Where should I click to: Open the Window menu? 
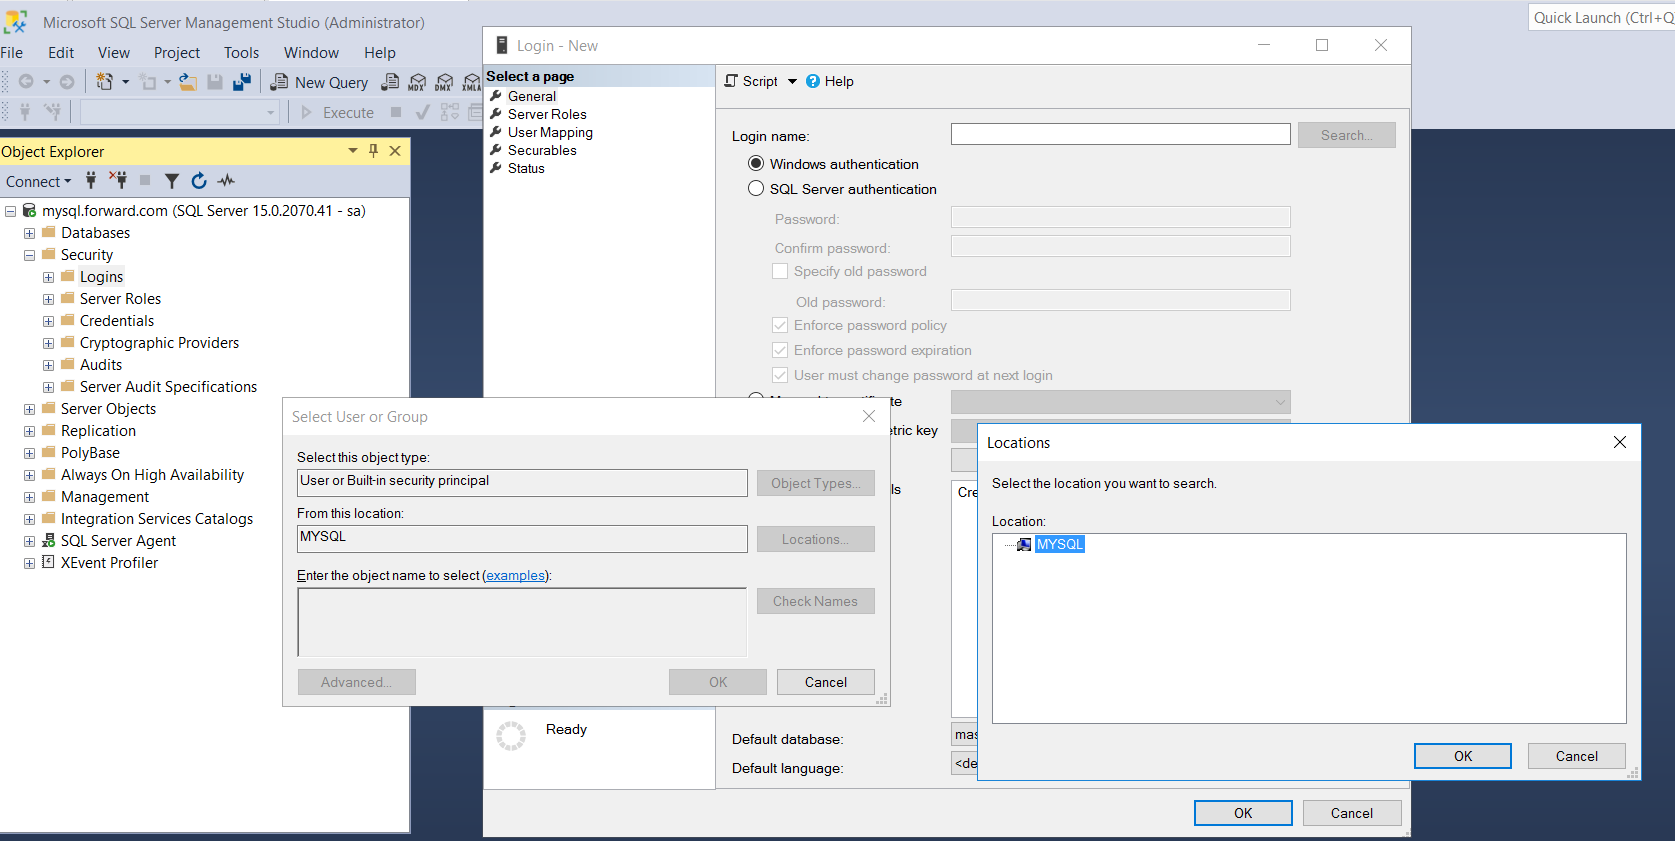tap(311, 52)
